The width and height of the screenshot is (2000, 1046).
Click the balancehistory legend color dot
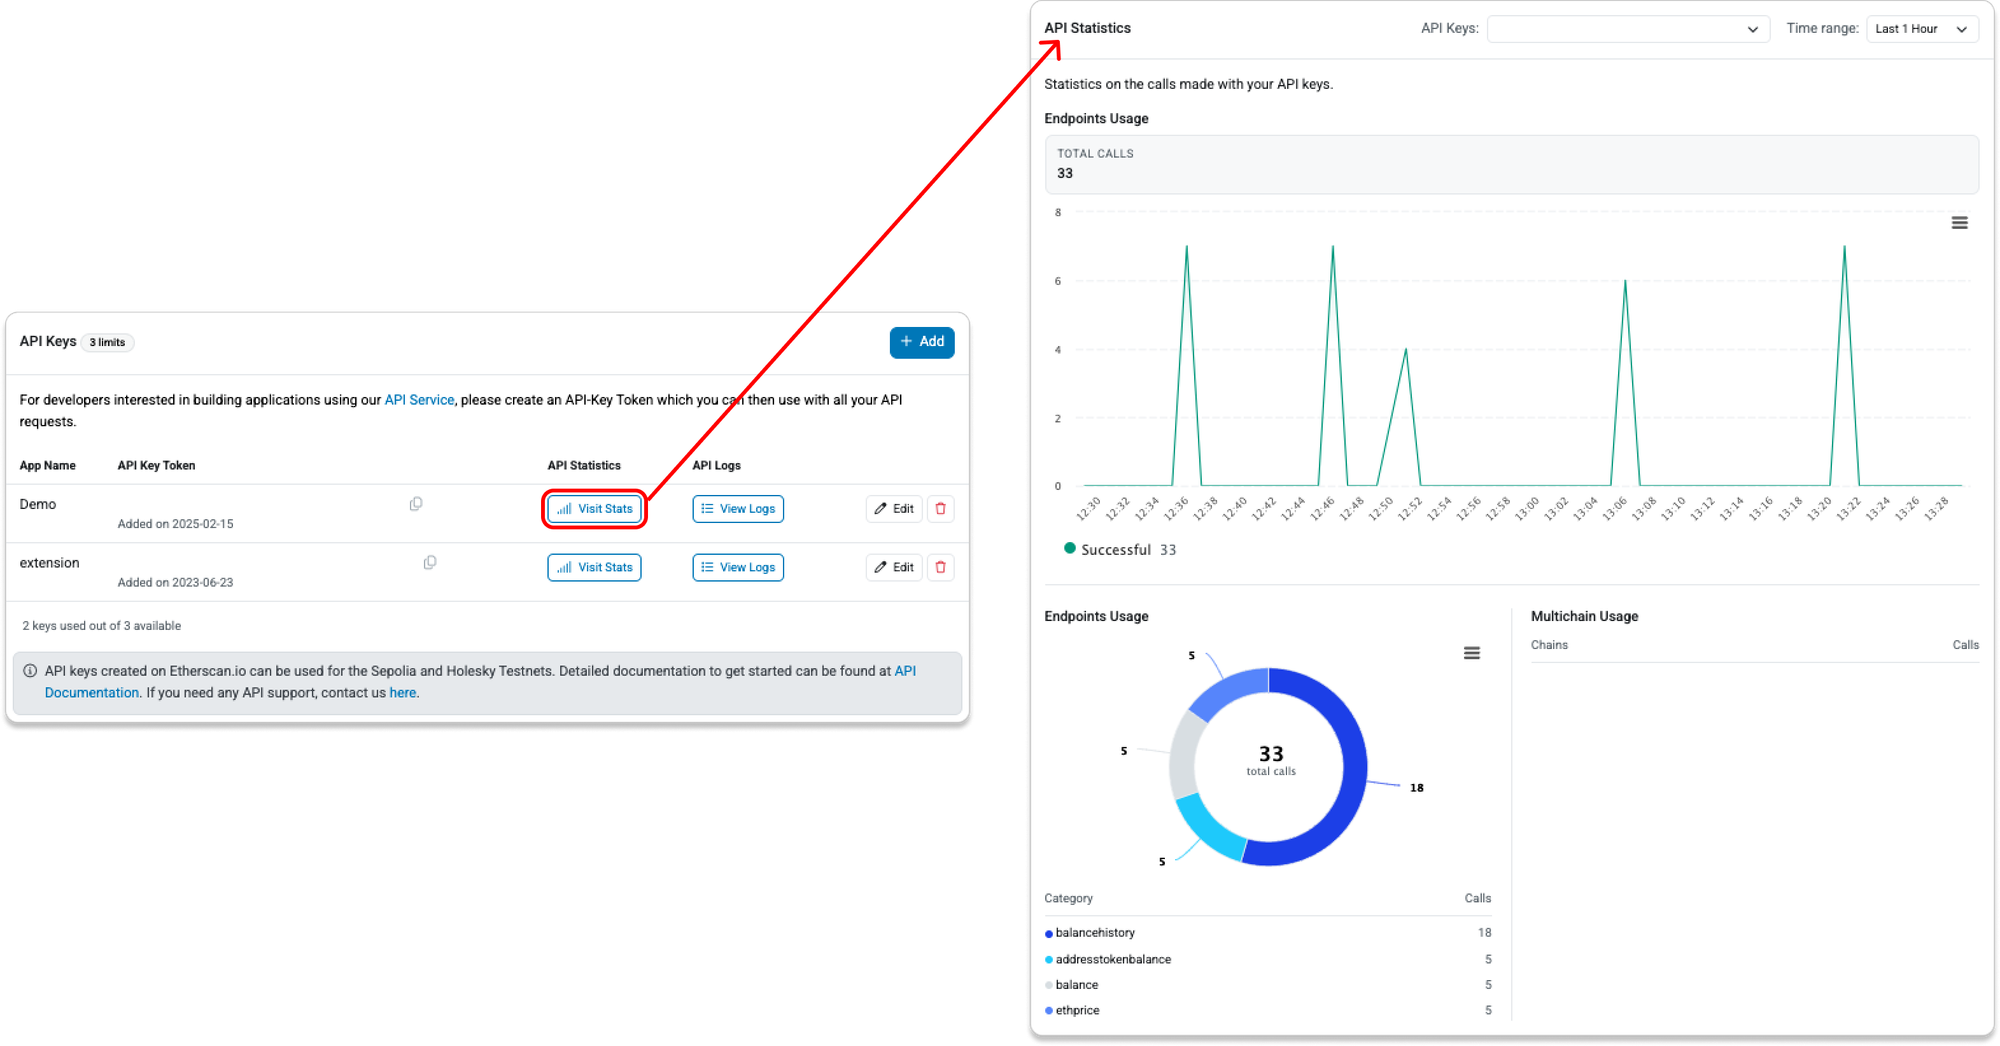click(x=1049, y=934)
